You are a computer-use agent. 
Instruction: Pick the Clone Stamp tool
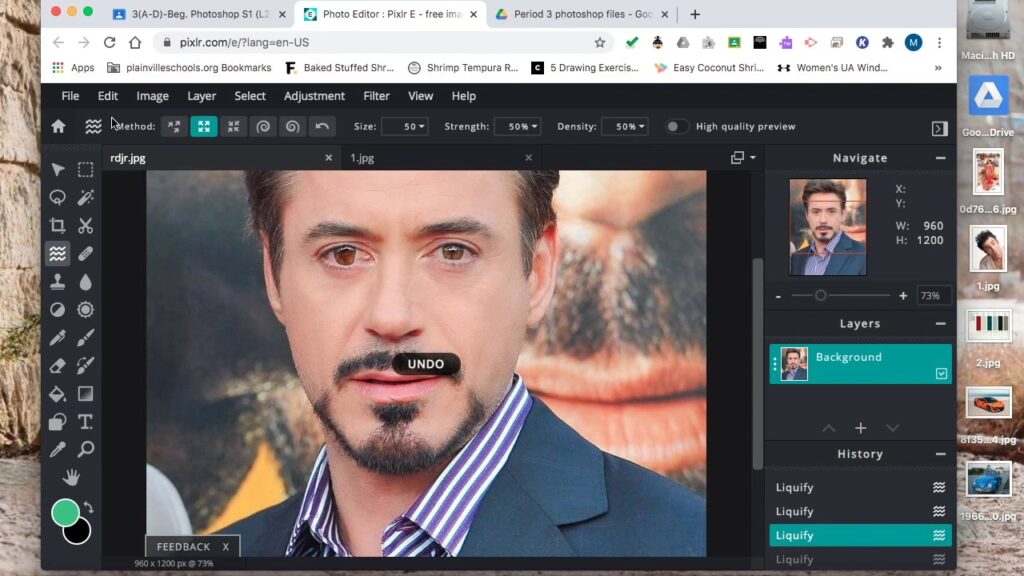[58, 282]
